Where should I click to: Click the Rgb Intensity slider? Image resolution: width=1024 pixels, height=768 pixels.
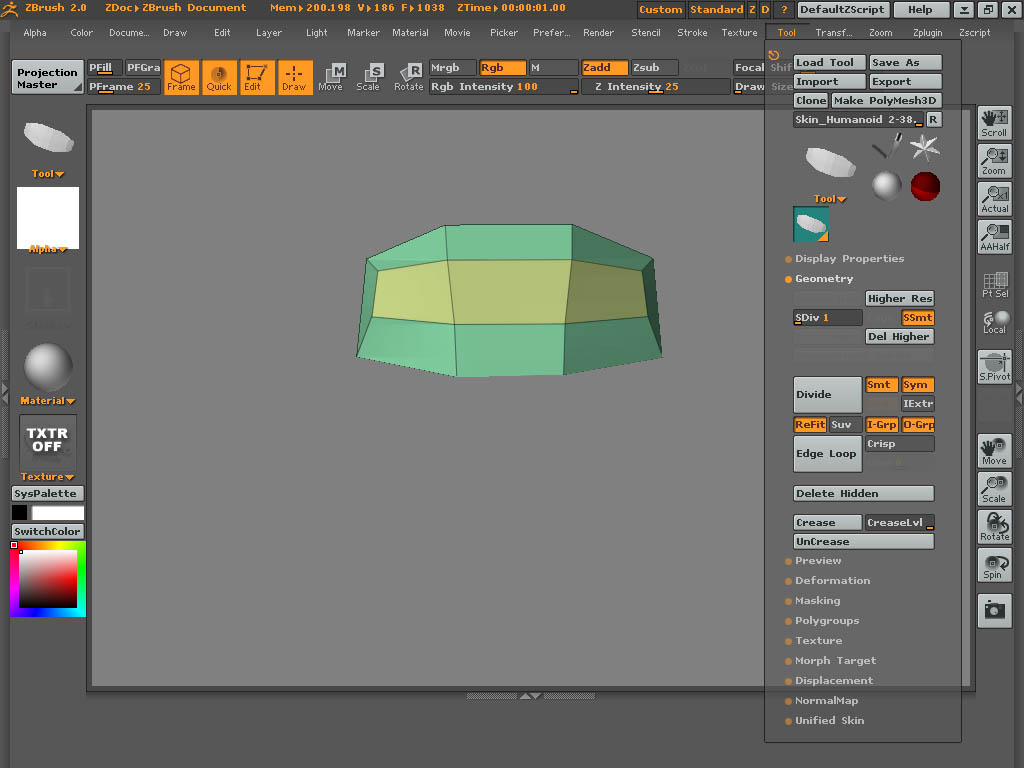coord(504,87)
